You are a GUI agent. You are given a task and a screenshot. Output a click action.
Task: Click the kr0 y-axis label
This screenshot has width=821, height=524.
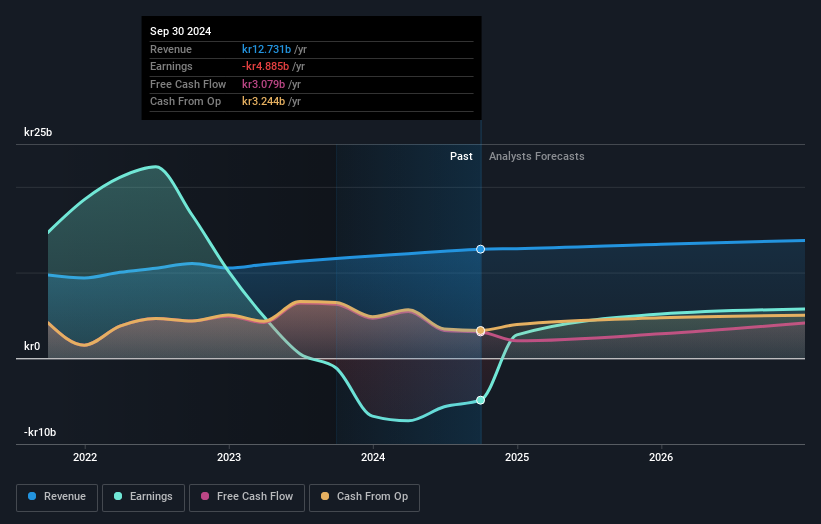(32, 346)
